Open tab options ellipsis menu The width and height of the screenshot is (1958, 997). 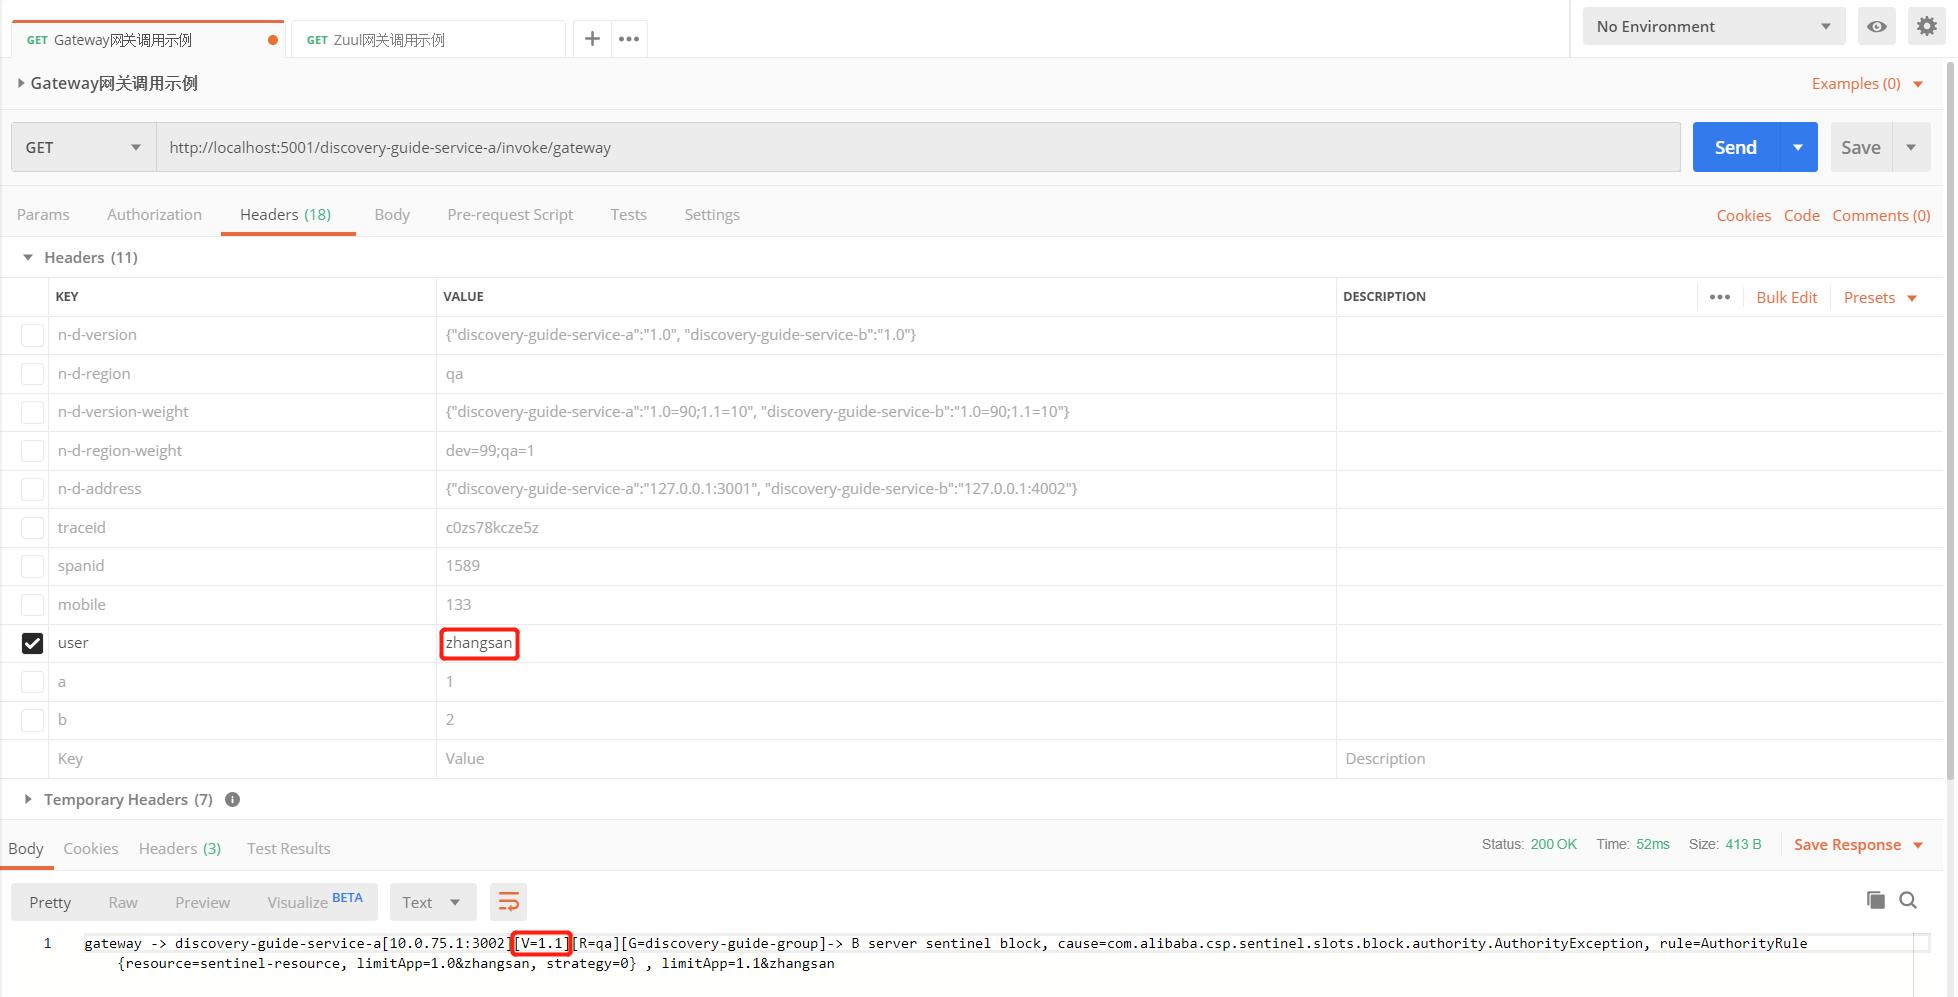point(629,39)
